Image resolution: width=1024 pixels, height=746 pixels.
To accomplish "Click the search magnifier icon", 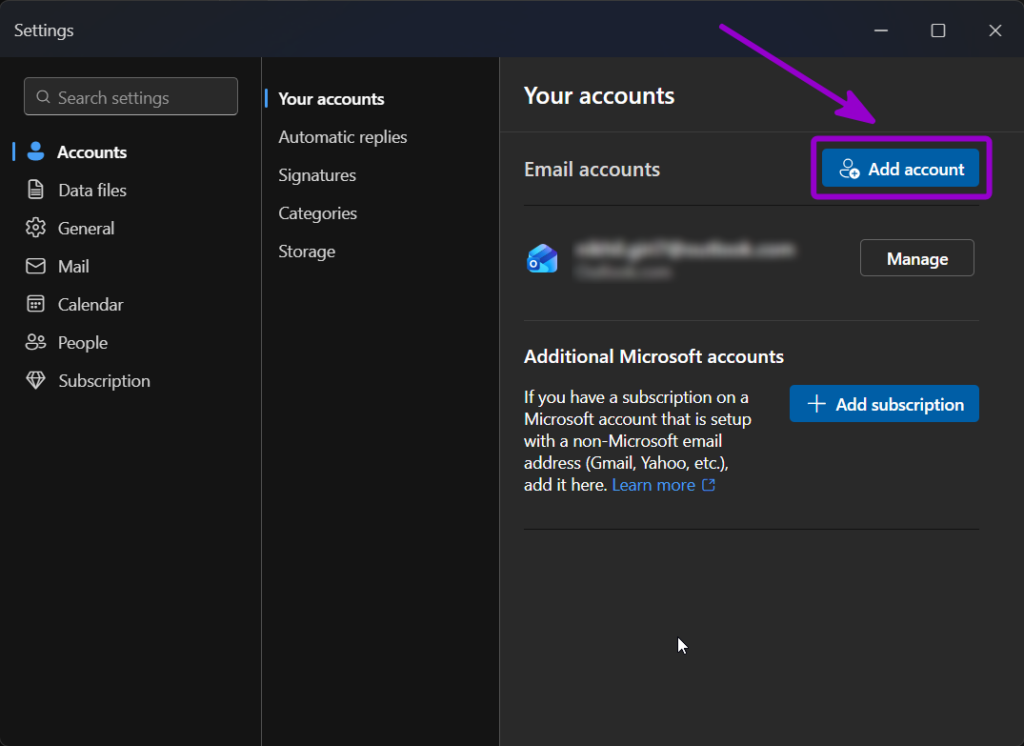I will 43,97.
